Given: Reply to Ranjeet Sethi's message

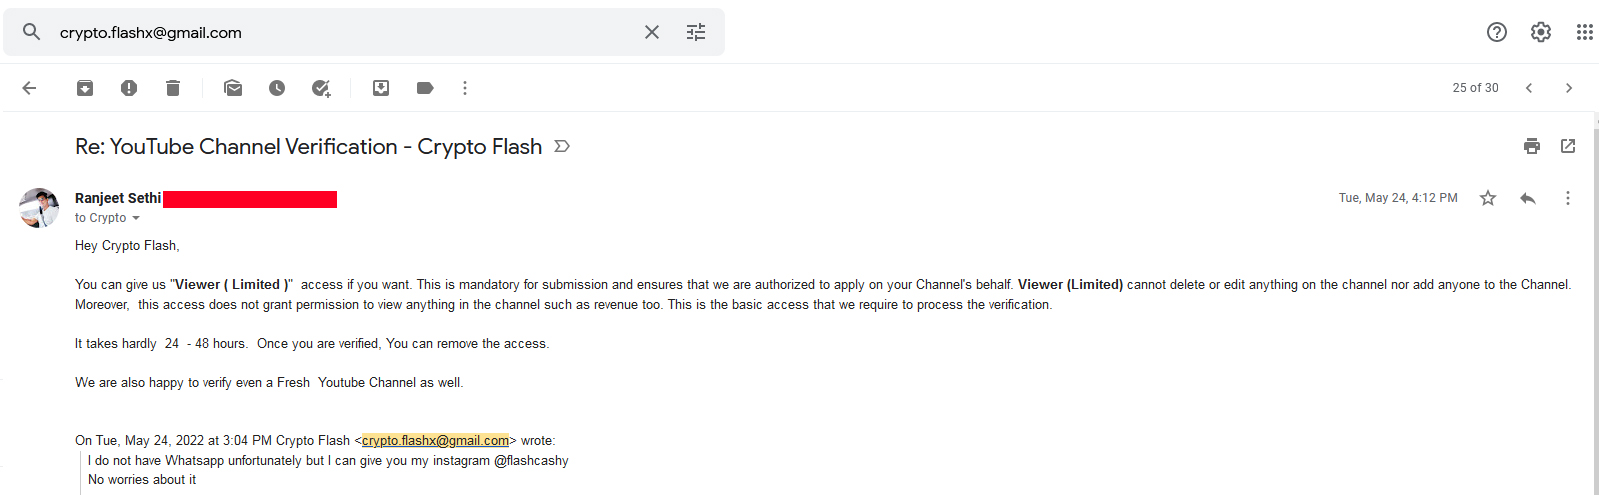Looking at the screenshot, I should coord(1528,198).
